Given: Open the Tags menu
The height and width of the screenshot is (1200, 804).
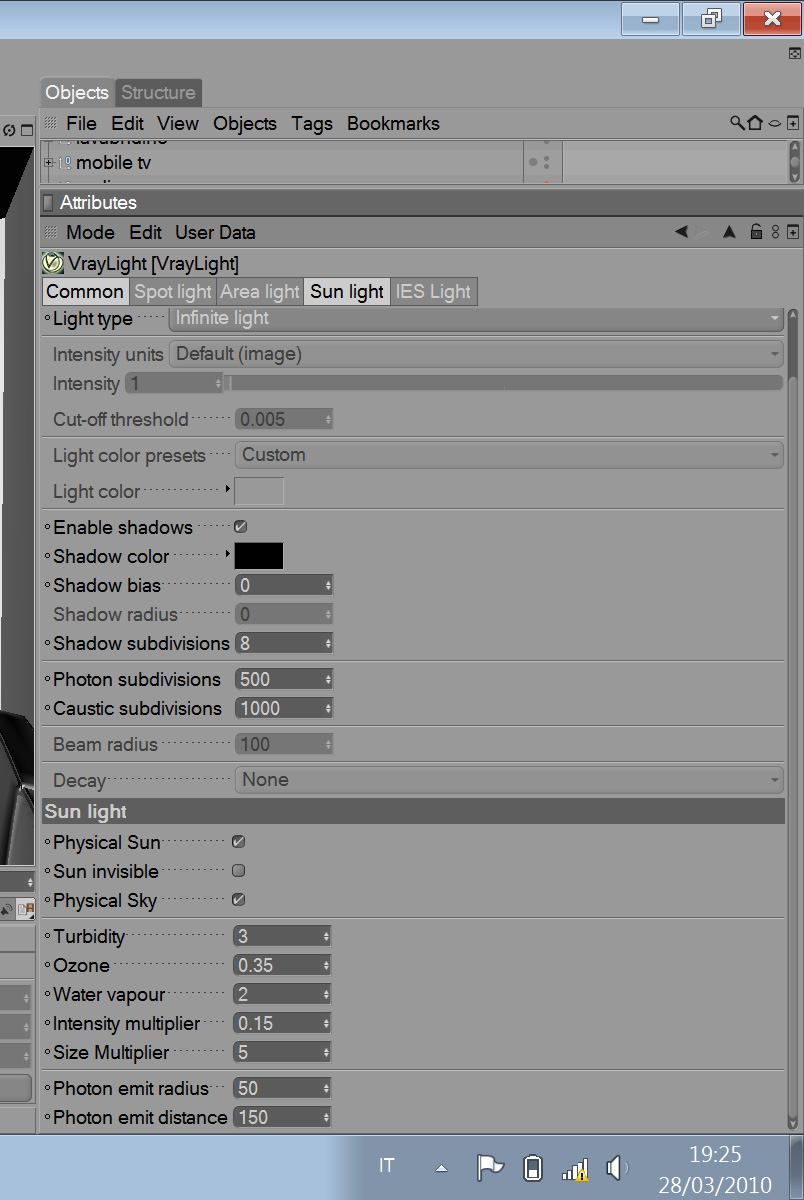Looking at the screenshot, I should point(312,123).
